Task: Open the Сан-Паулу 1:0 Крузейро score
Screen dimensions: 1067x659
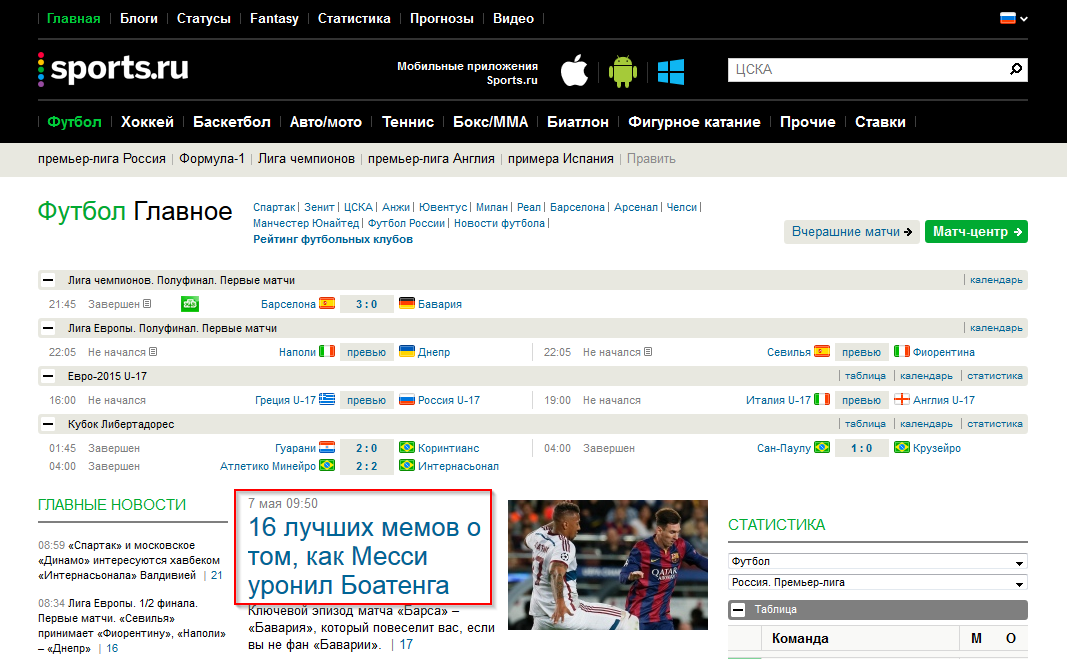Action: click(x=861, y=448)
